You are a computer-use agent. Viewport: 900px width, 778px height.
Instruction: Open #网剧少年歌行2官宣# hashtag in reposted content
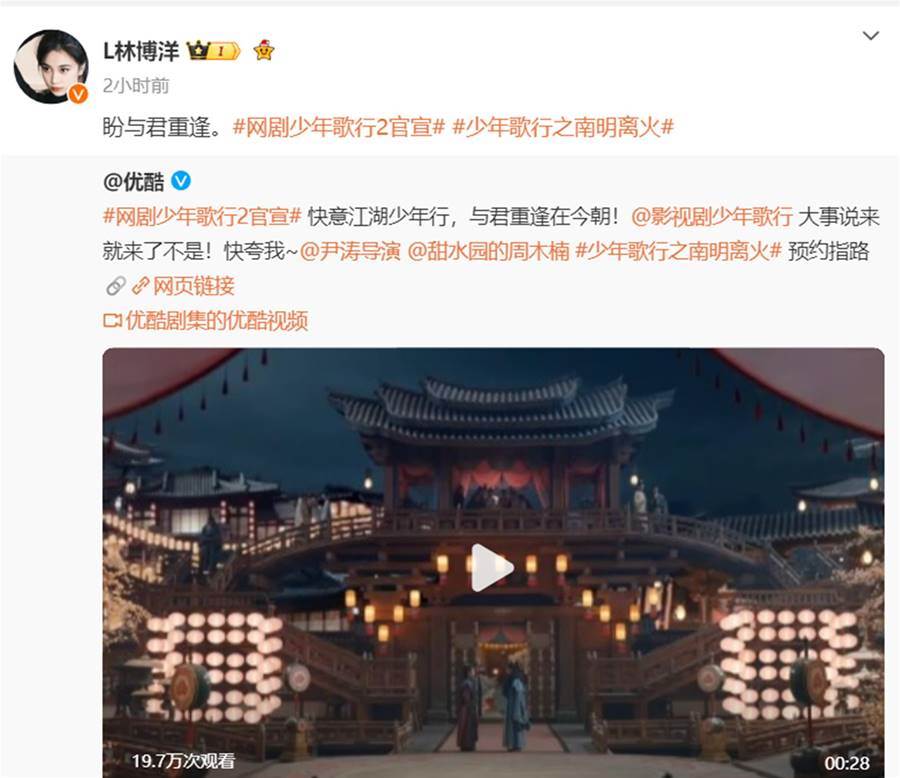click(x=202, y=216)
